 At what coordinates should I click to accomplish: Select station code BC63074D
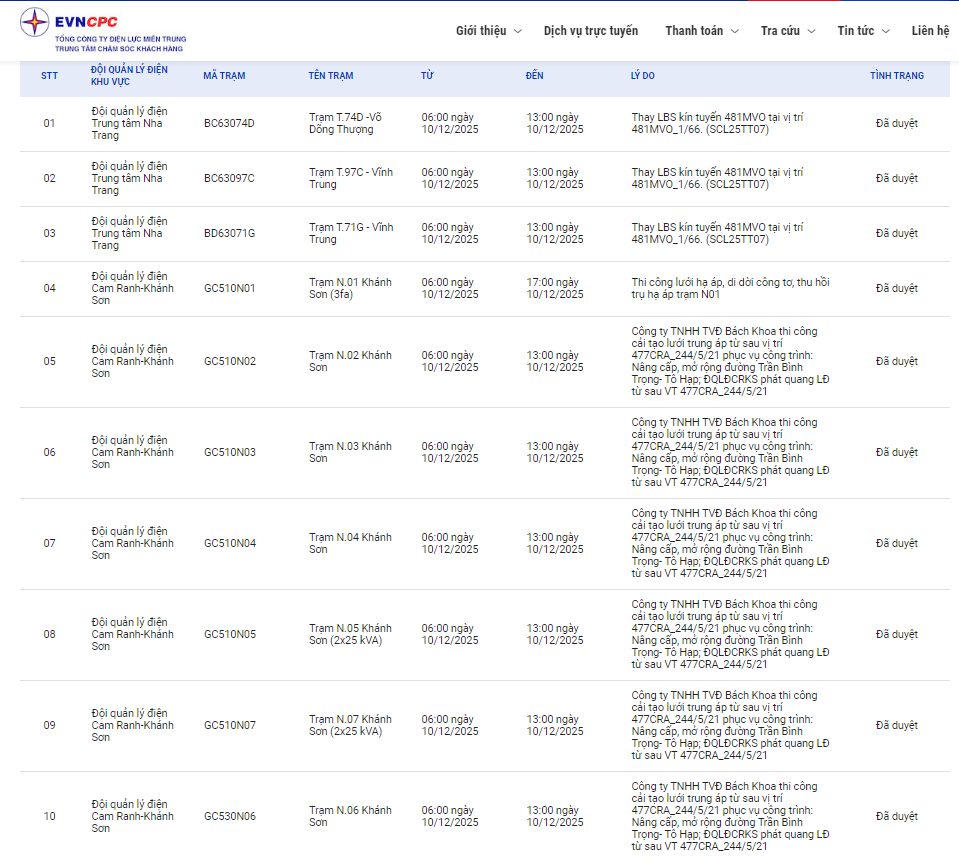(229, 124)
